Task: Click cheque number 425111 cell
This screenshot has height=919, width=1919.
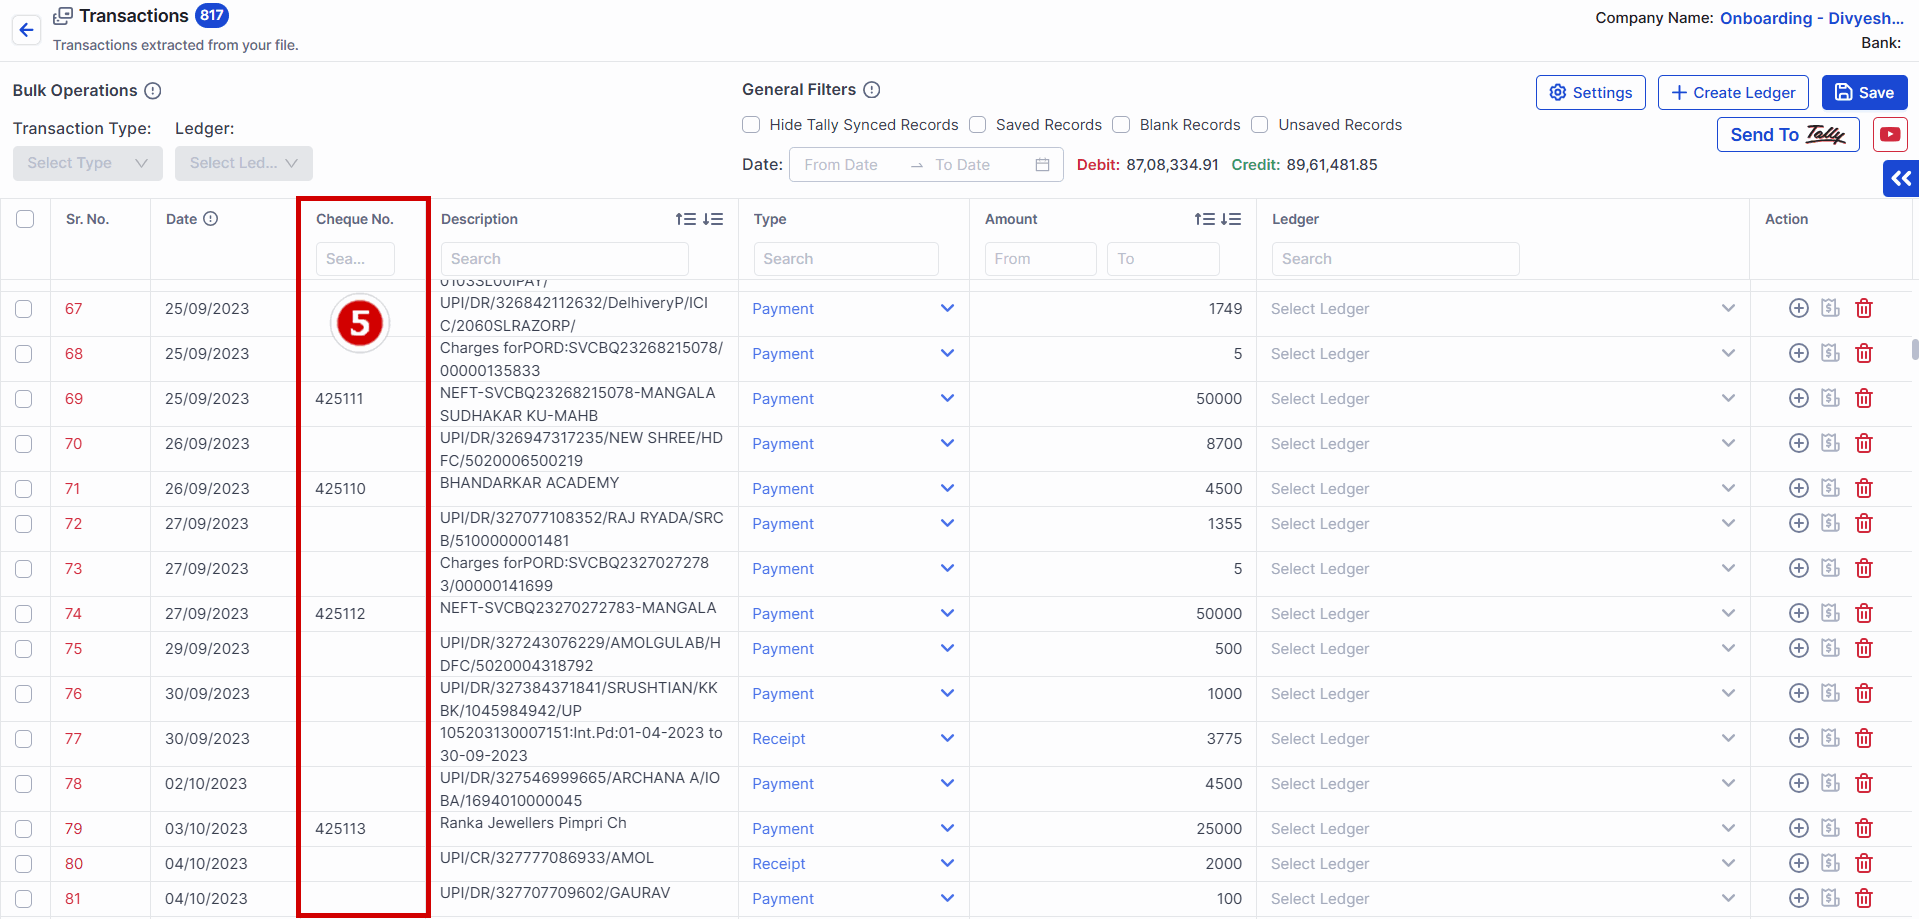Action: 339,399
